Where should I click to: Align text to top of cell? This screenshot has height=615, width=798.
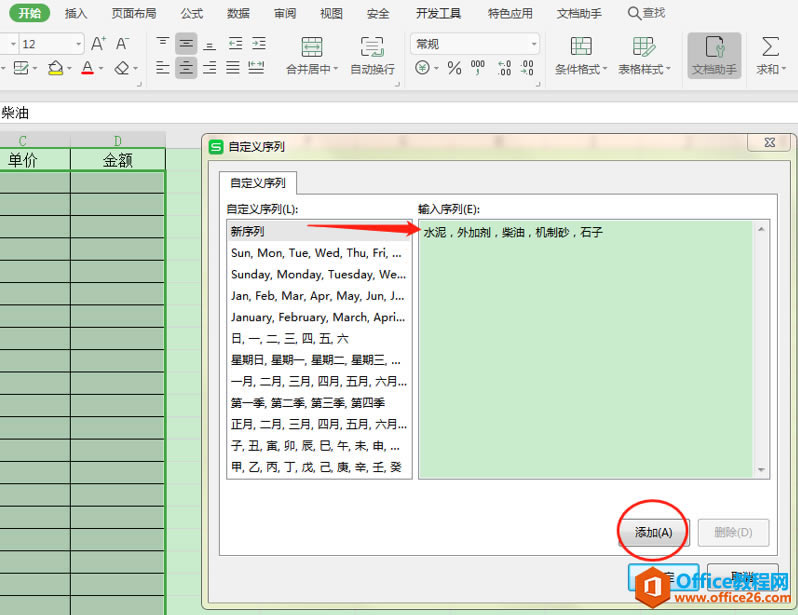(162, 44)
